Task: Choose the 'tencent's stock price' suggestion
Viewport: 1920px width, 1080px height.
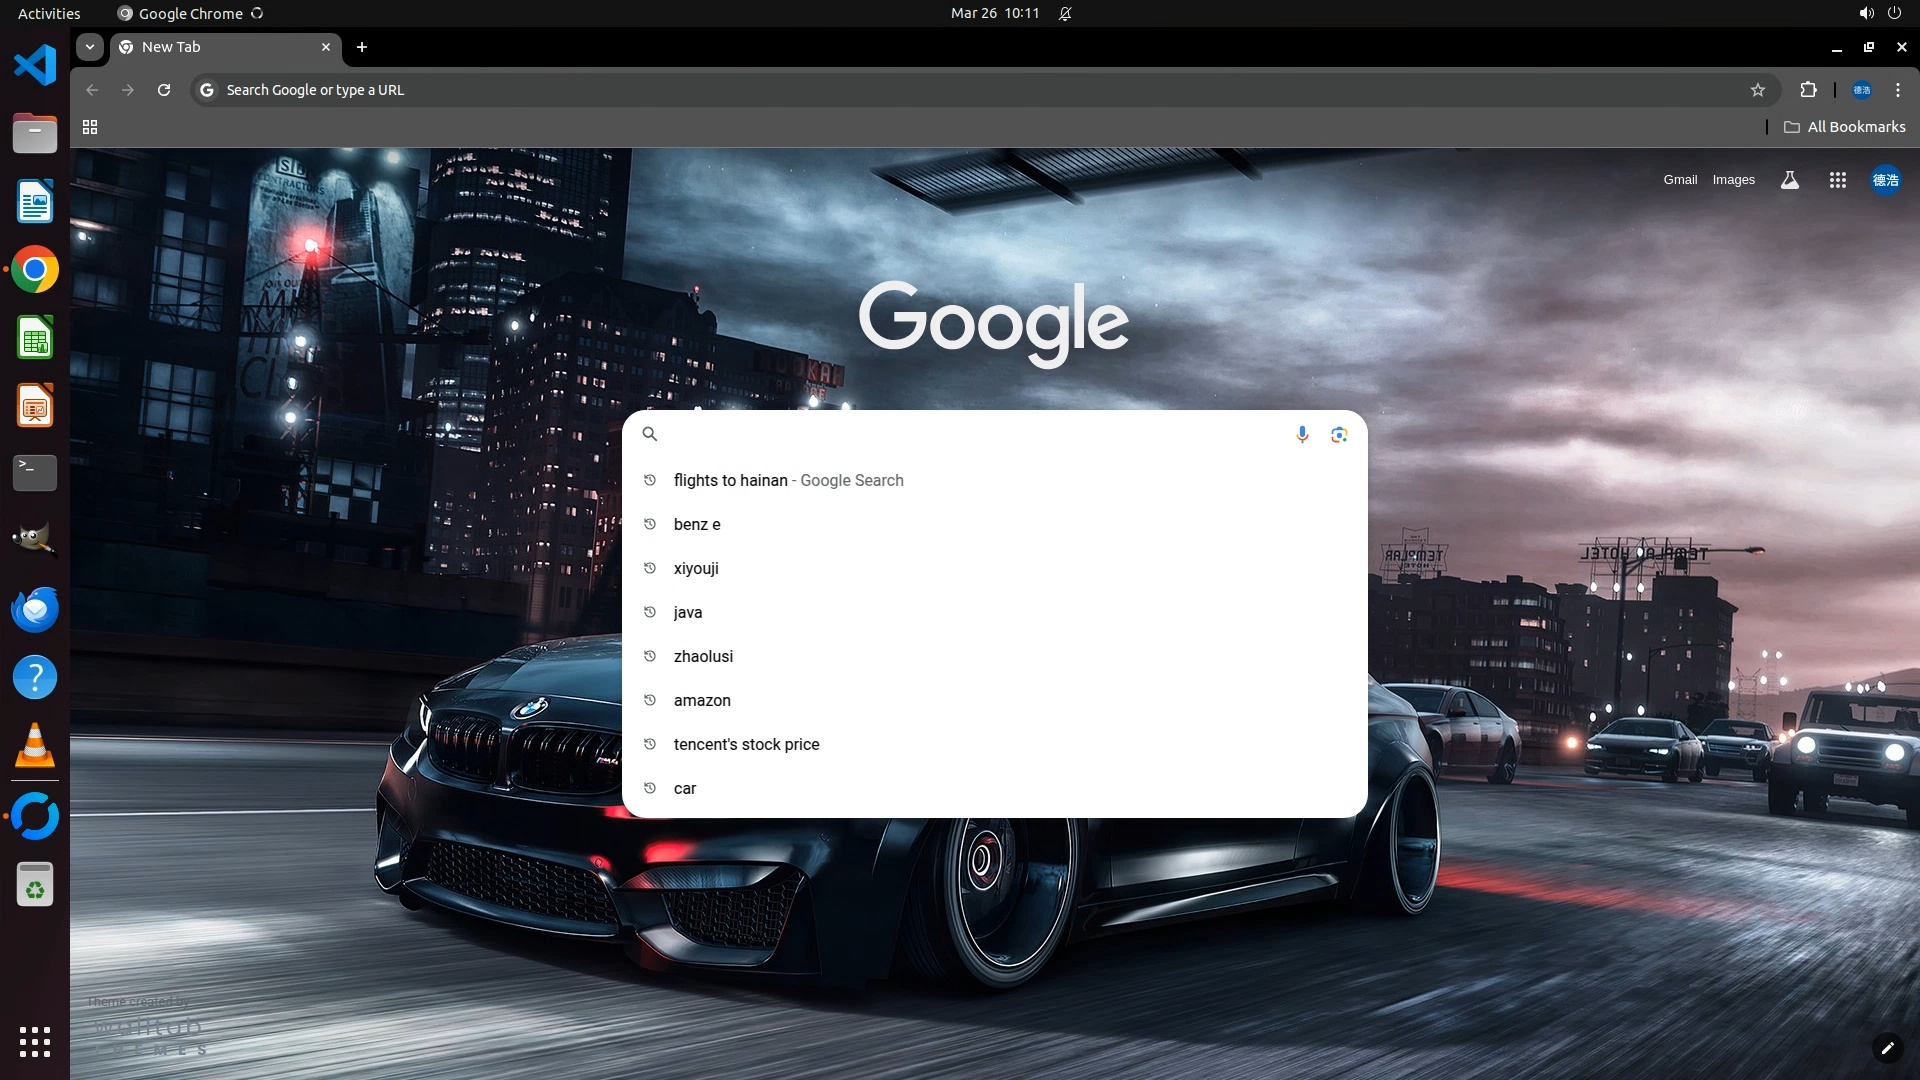Action: pos(746,744)
